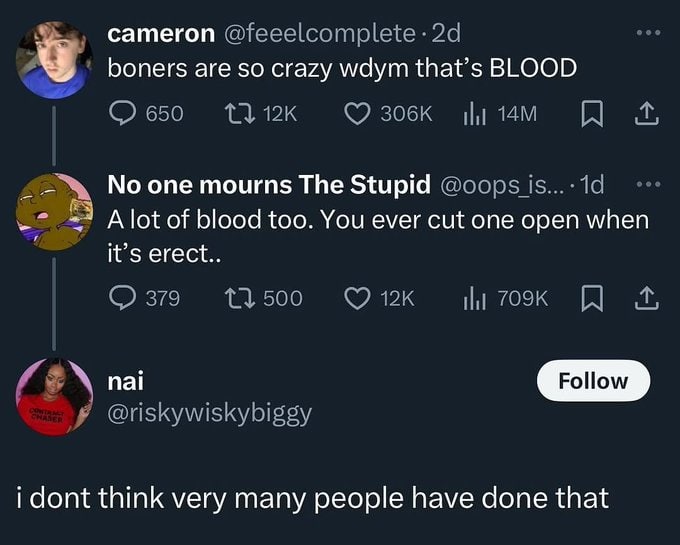
Task: View analytics for cameron's 14M-view tweet
Action: click(x=473, y=113)
